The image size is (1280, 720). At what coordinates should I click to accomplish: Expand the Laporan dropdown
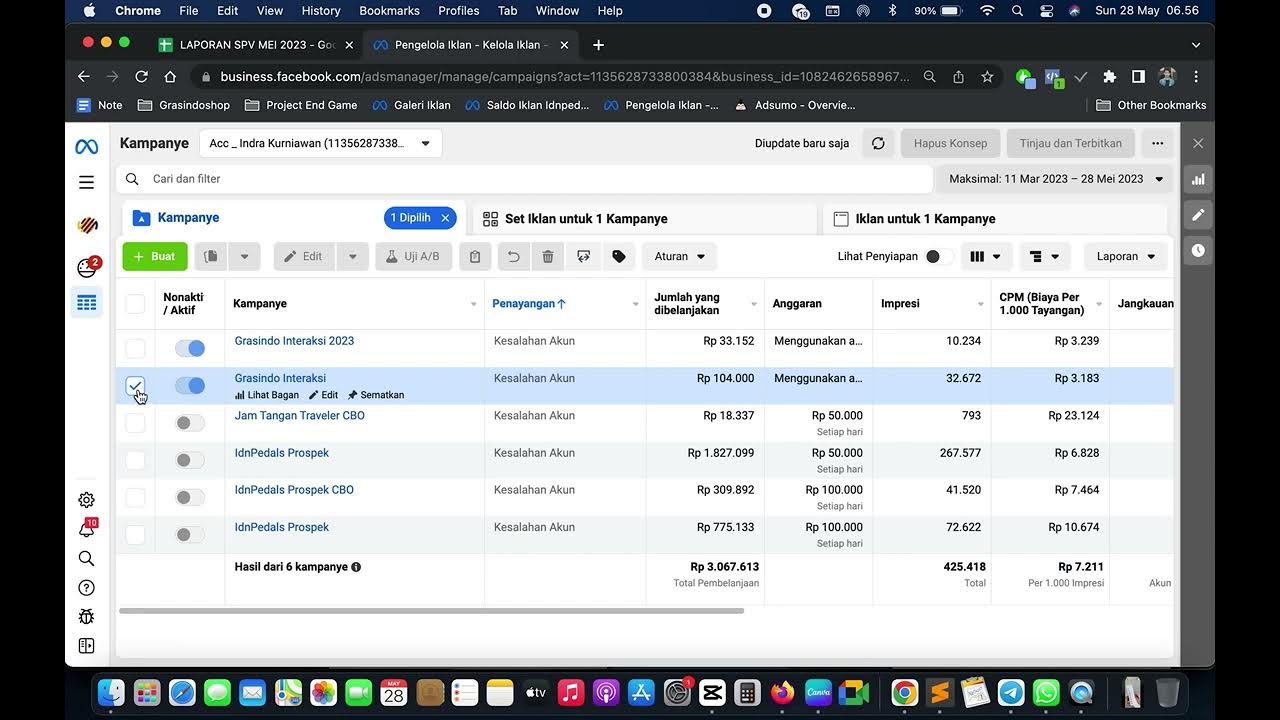pos(1126,256)
